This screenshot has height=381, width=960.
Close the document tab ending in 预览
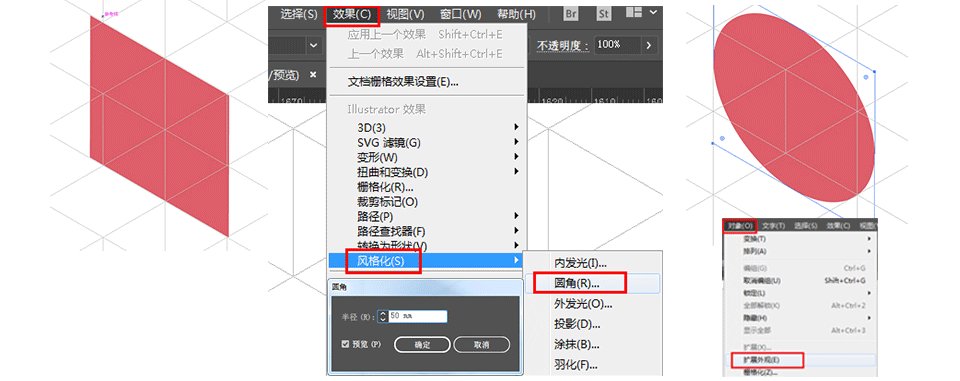[313, 74]
